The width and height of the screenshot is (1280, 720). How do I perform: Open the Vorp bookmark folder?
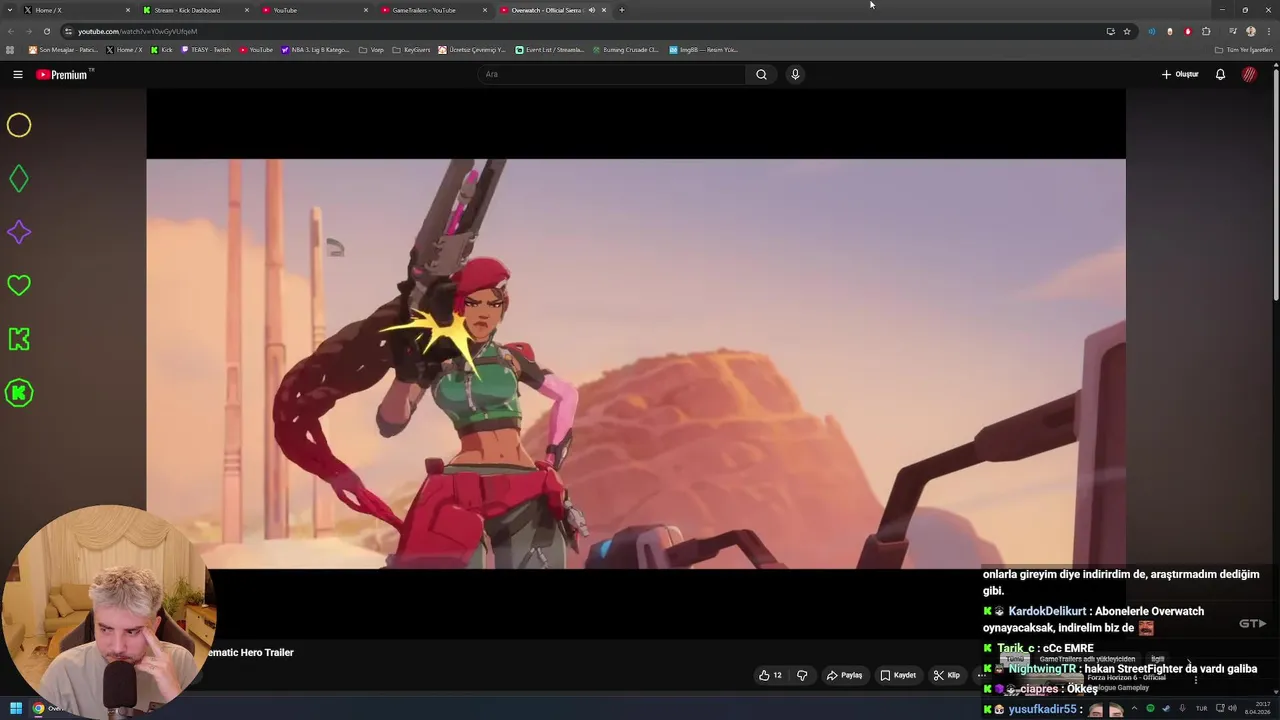point(371,49)
